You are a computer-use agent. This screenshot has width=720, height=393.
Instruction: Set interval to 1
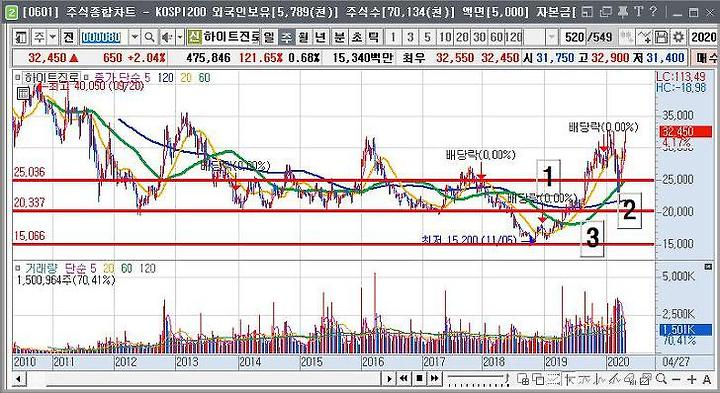tap(393, 37)
